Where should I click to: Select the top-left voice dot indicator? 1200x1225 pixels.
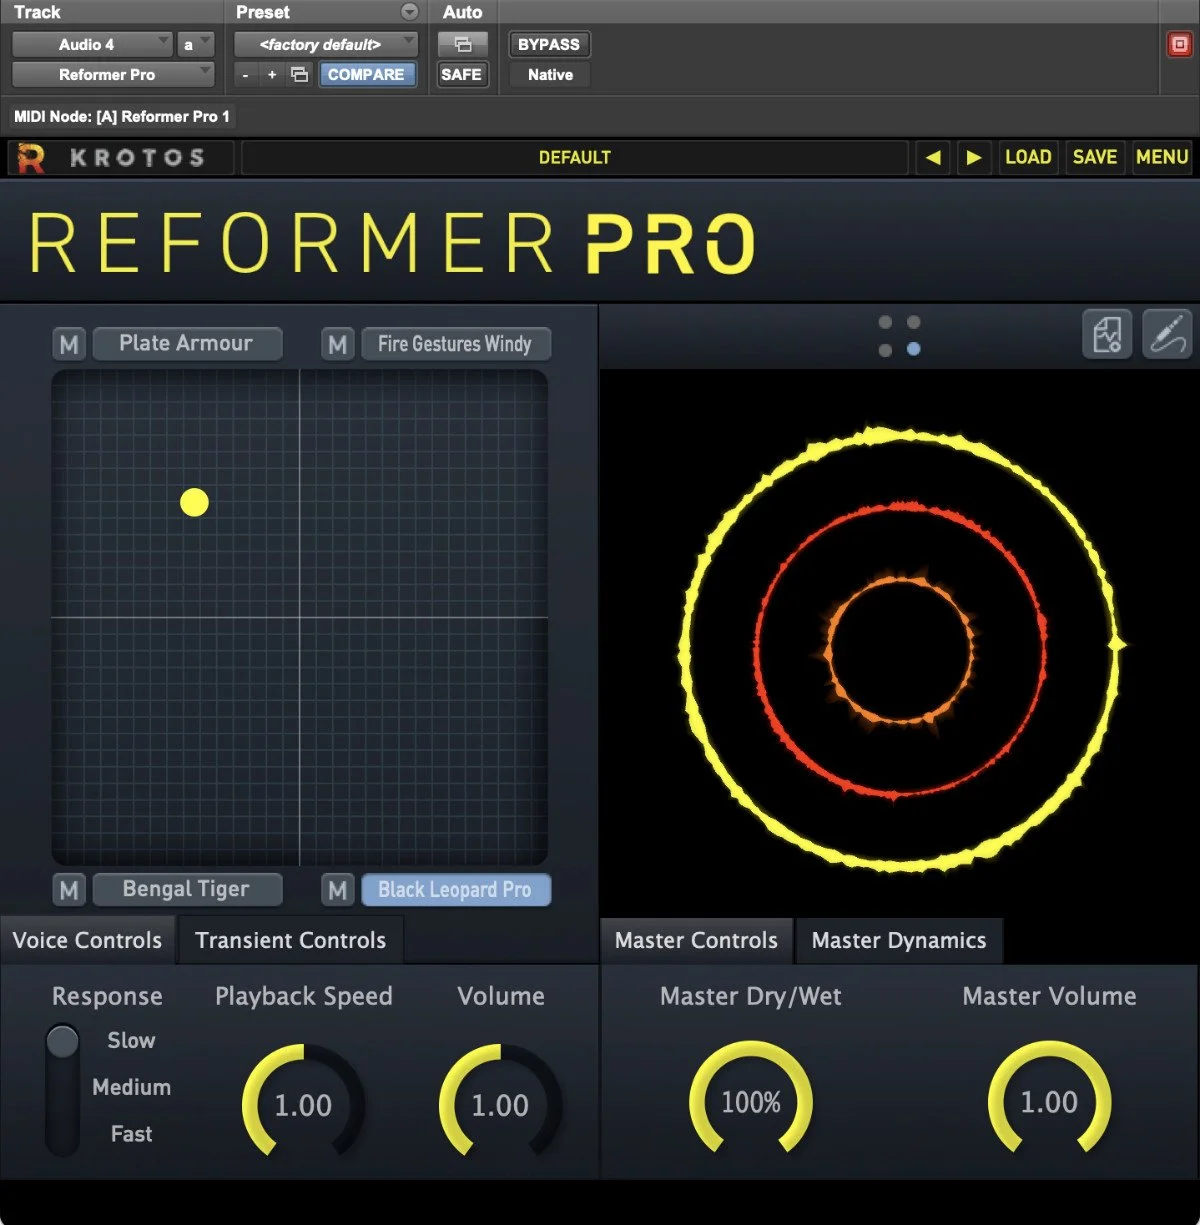coord(885,322)
